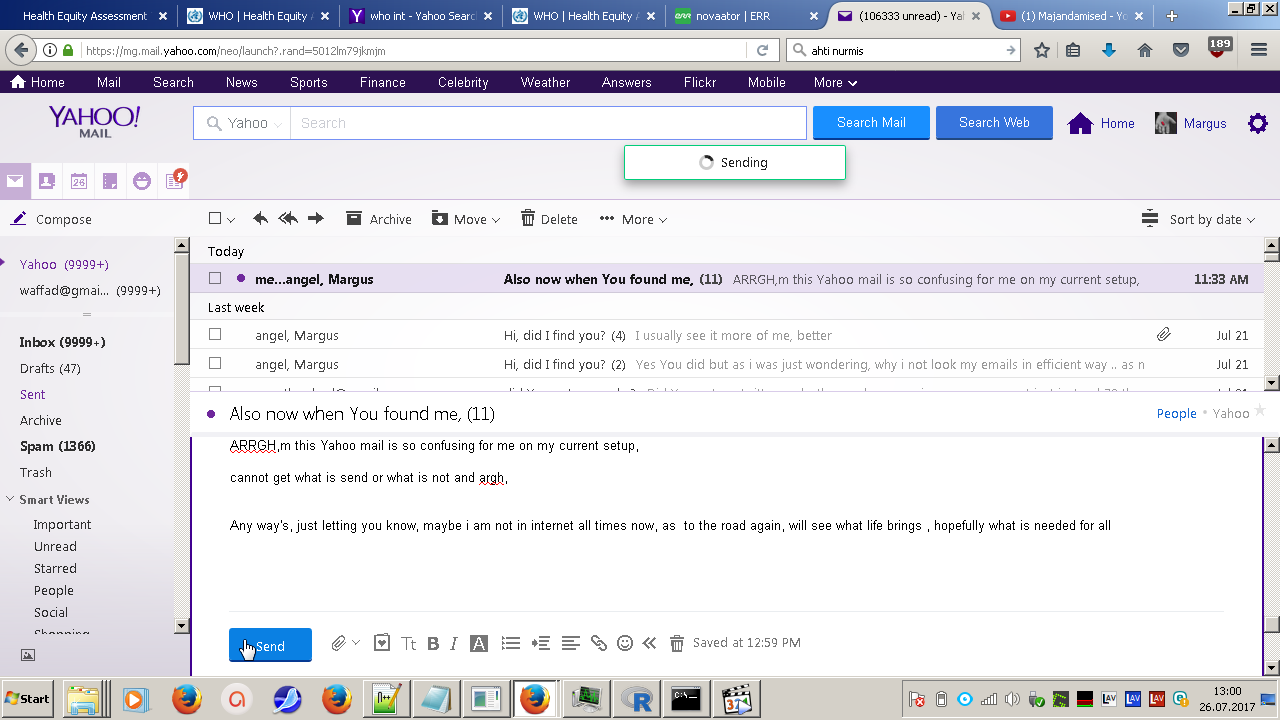This screenshot has height=720, width=1280.
Task: Click the Forward arrow icon
Action: point(316,219)
